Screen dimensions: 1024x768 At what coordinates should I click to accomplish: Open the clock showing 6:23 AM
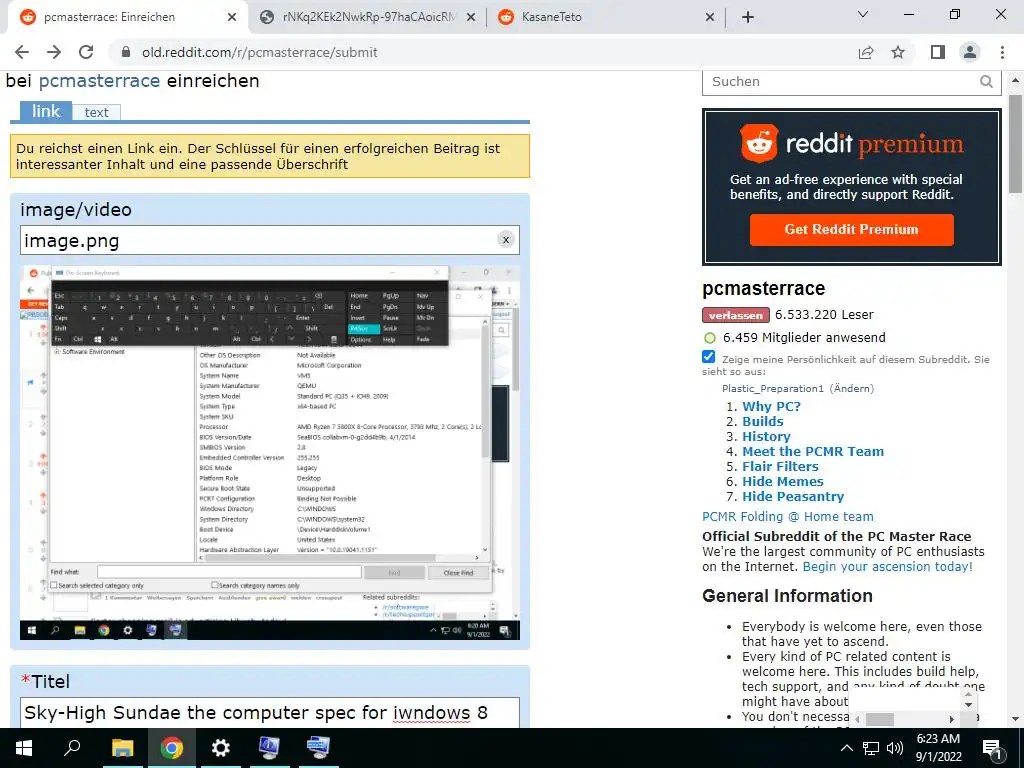pyautogui.click(x=938, y=748)
